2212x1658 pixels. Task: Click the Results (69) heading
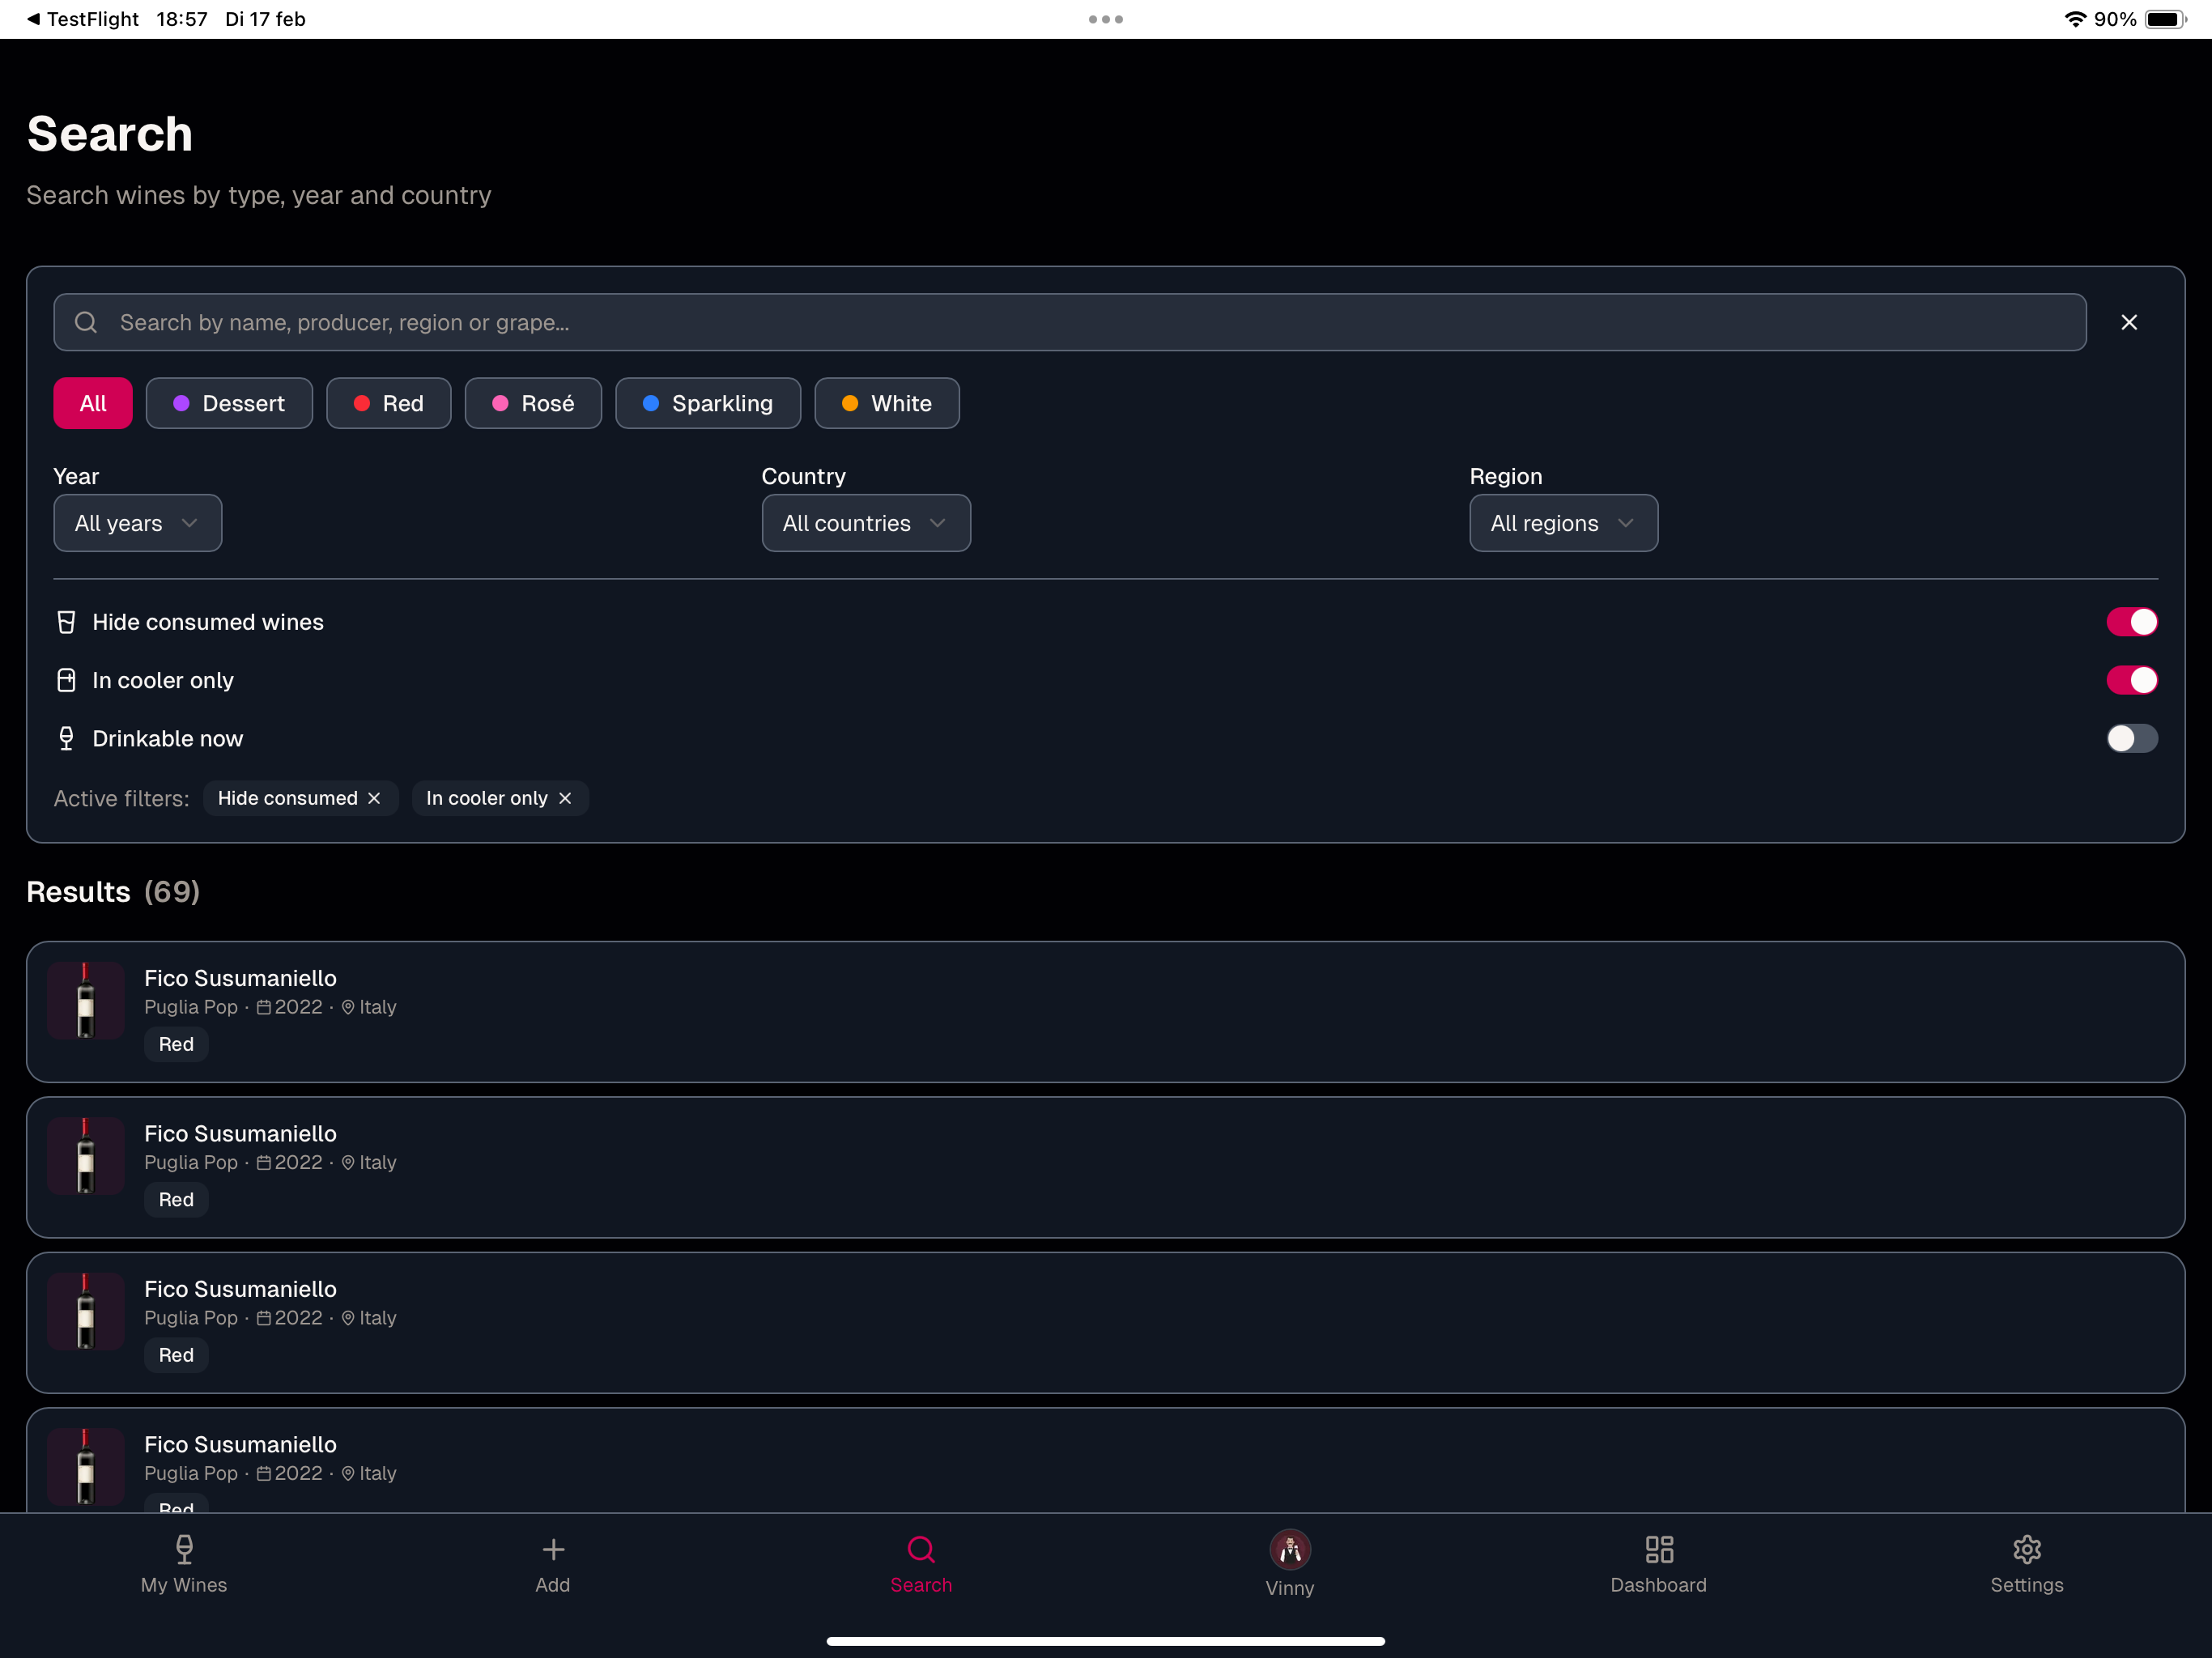pos(113,891)
